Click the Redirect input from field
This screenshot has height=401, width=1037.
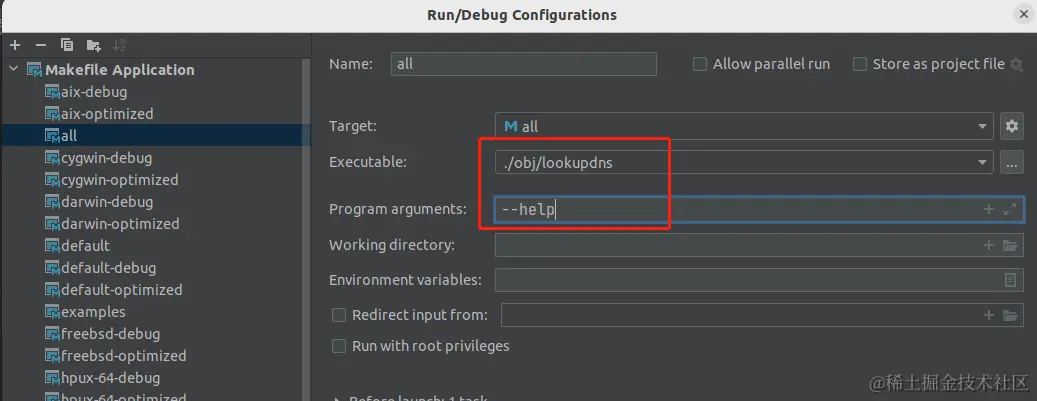[x=763, y=315]
